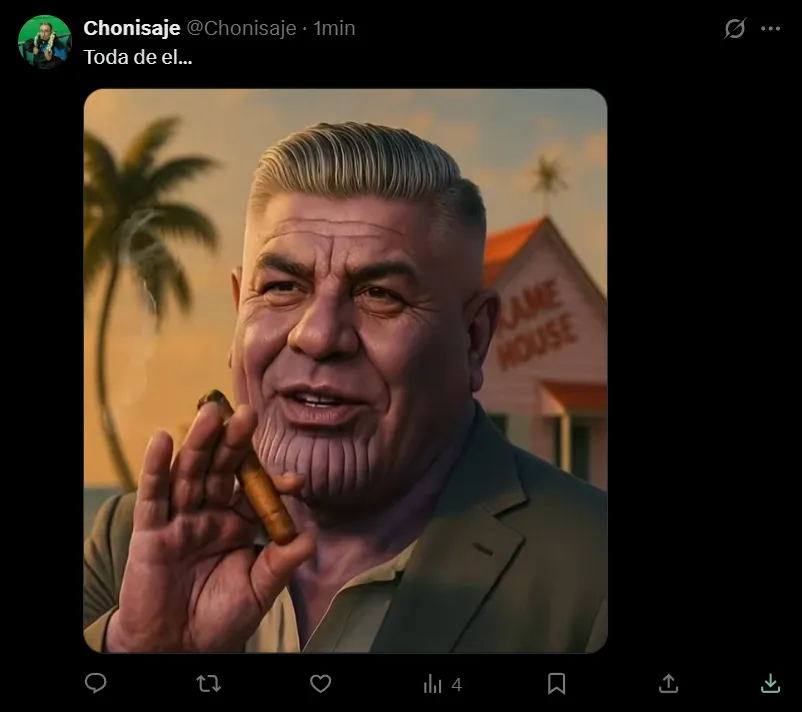Open the post text 'Toda de el...'
Screen dimensions: 802x712
tap(138, 57)
